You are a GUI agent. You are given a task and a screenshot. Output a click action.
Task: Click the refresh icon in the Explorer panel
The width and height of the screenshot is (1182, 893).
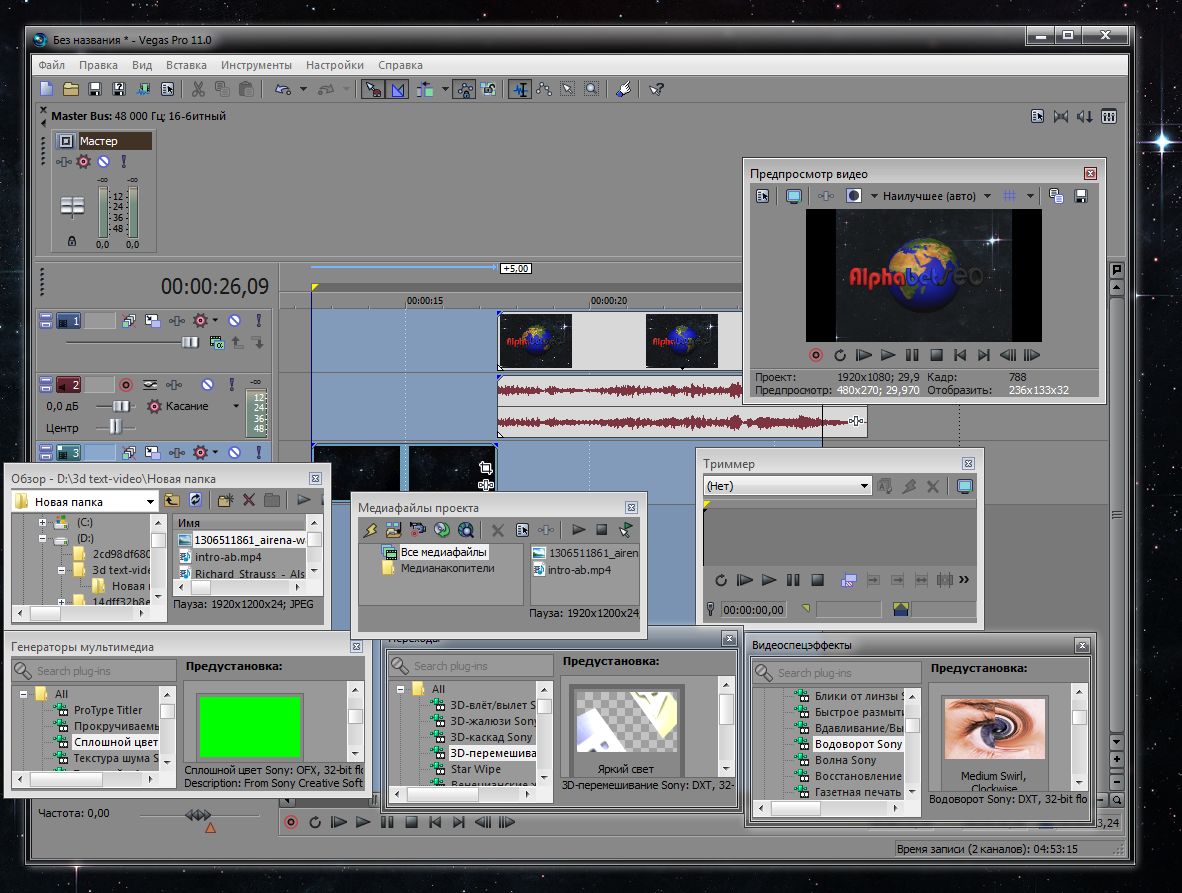[195, 500]
